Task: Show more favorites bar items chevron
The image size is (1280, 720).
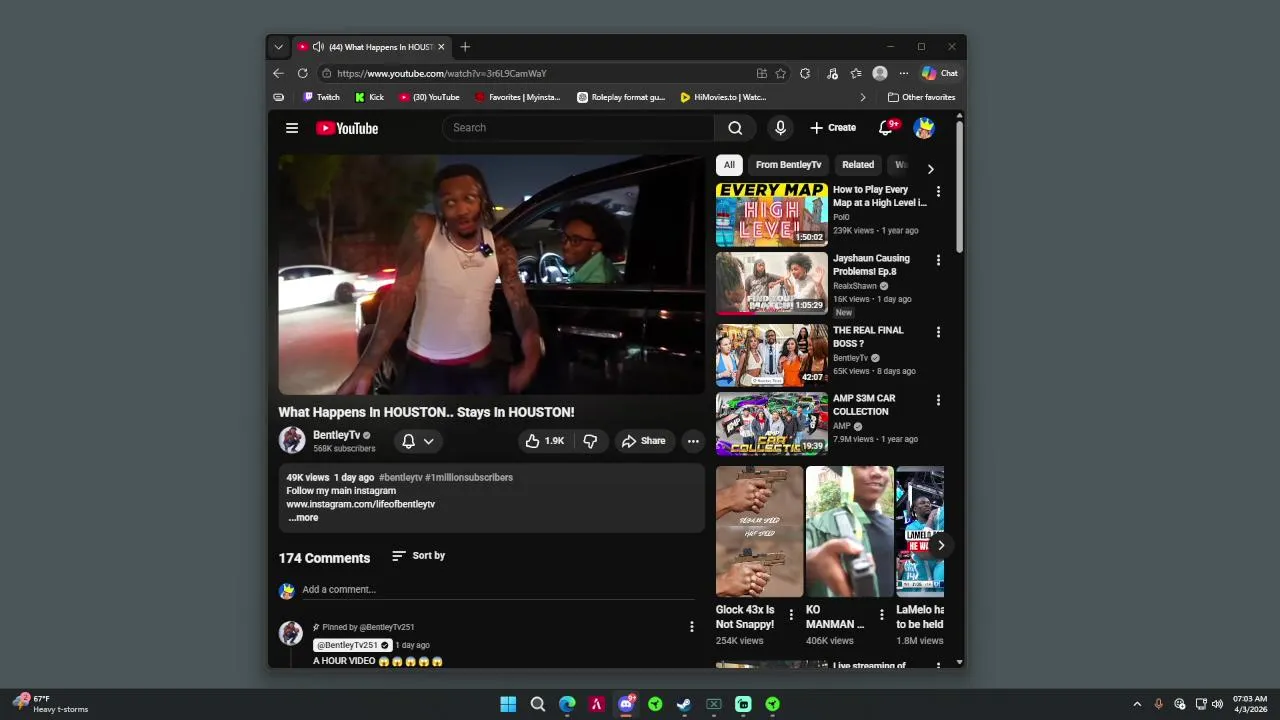Action: (x=863, y=97)
